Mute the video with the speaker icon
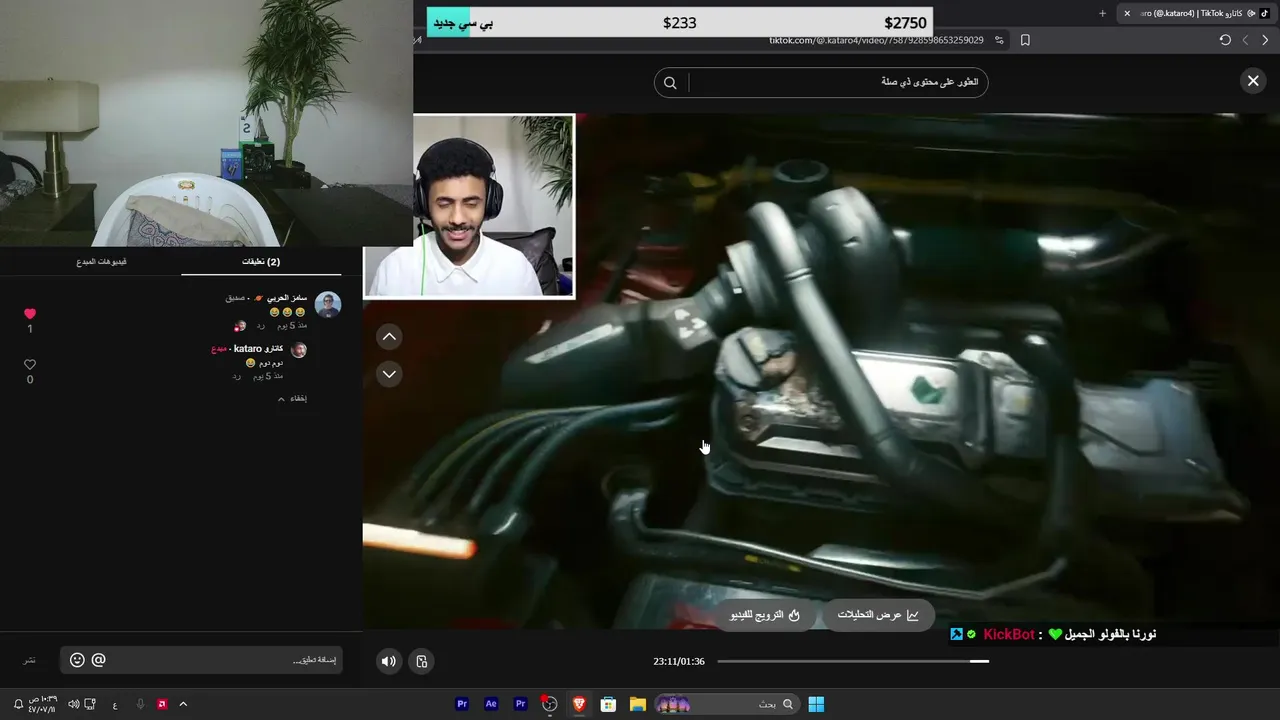 pyautogui.click(x=389, y=661)
